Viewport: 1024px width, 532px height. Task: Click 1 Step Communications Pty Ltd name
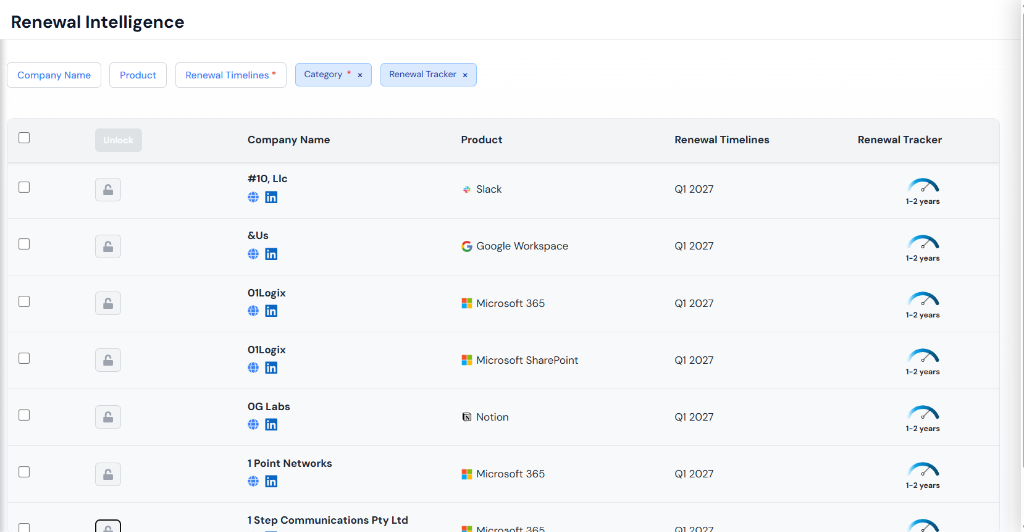[328, 520]
